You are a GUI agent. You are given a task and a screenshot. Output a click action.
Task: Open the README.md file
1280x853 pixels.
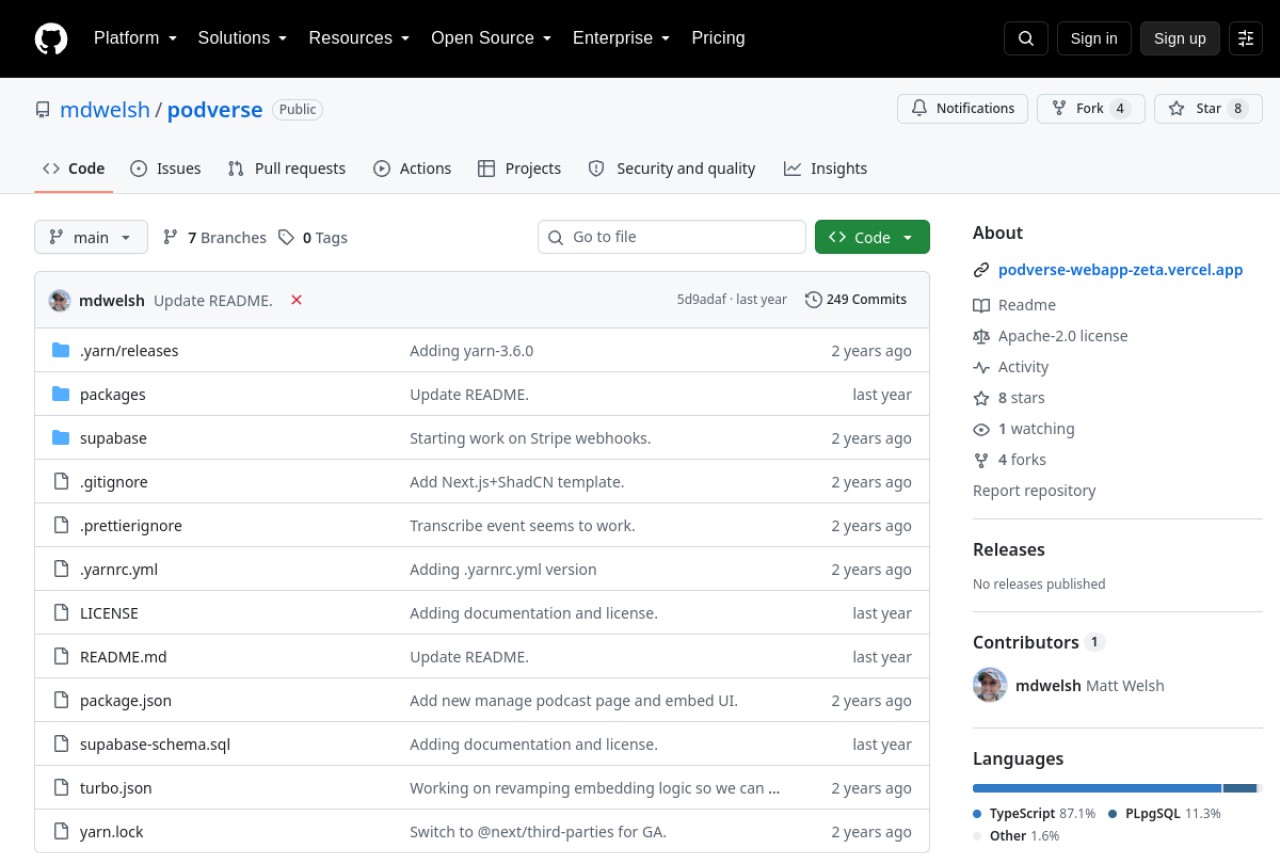[123, 657]
